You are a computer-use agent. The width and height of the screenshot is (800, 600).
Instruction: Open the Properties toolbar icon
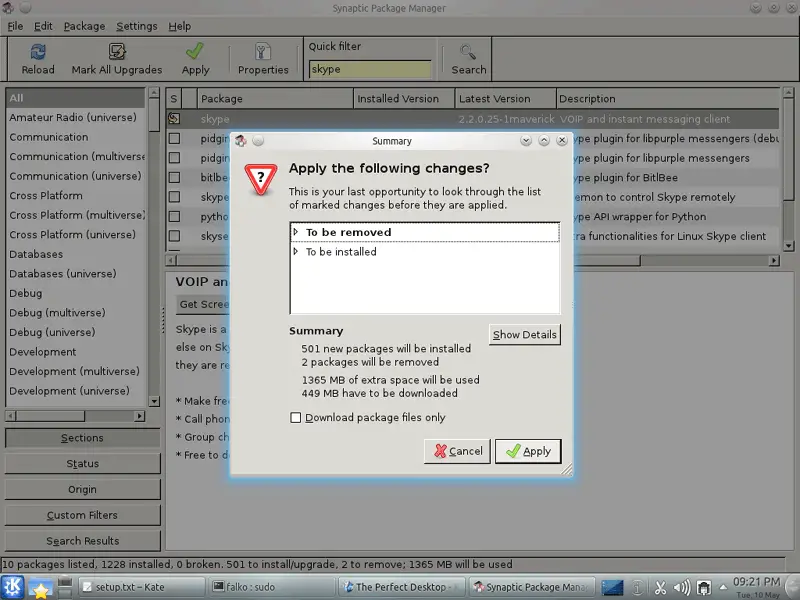tap(263, 52)
